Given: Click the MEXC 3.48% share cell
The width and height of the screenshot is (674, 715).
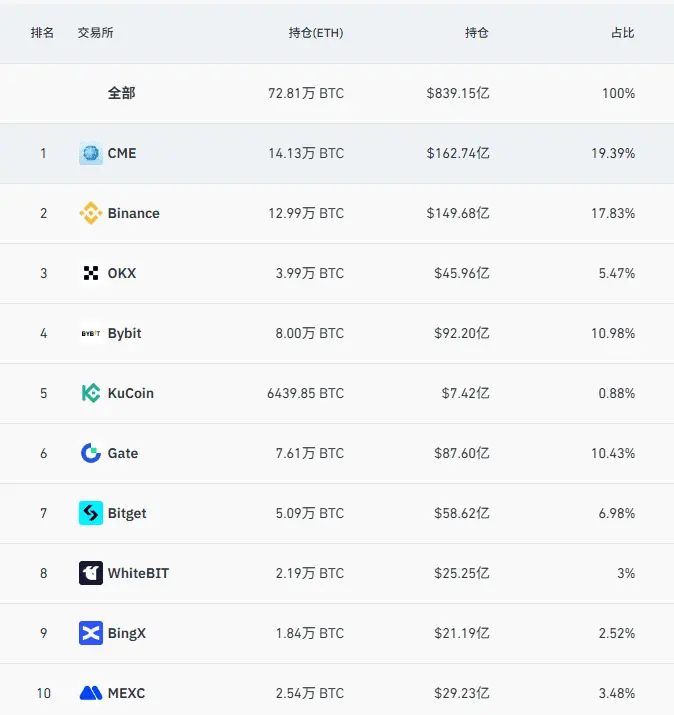Looking at the screenshot, I should pos(617,693).
